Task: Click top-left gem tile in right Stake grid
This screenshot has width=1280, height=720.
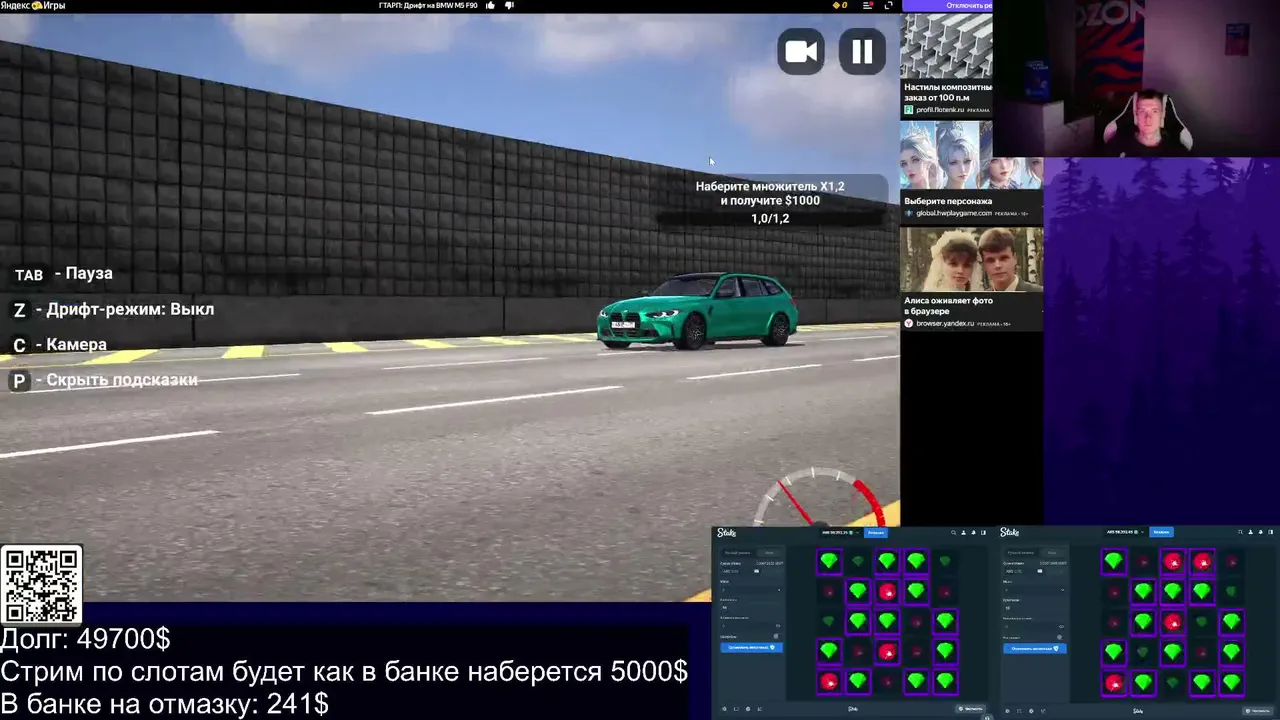Action: (x=1113, y=562)
